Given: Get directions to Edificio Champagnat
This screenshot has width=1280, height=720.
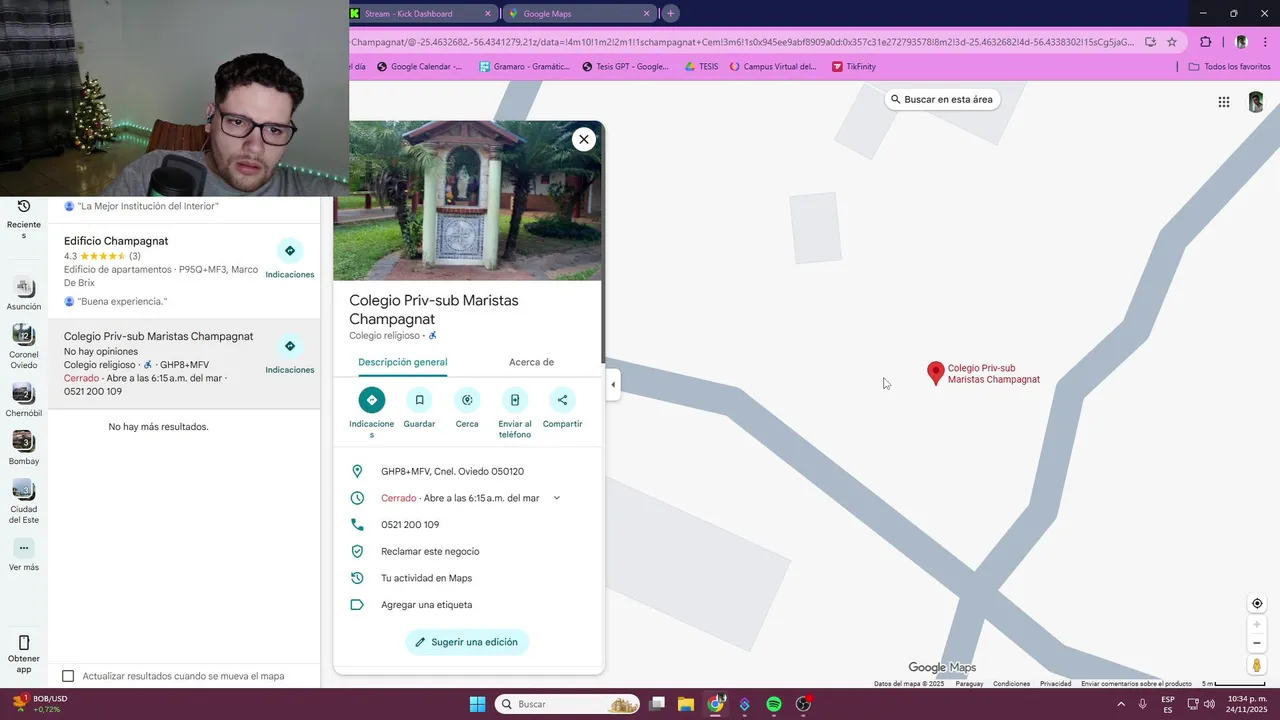Looking at the screenshot, I should click(290, 251).
